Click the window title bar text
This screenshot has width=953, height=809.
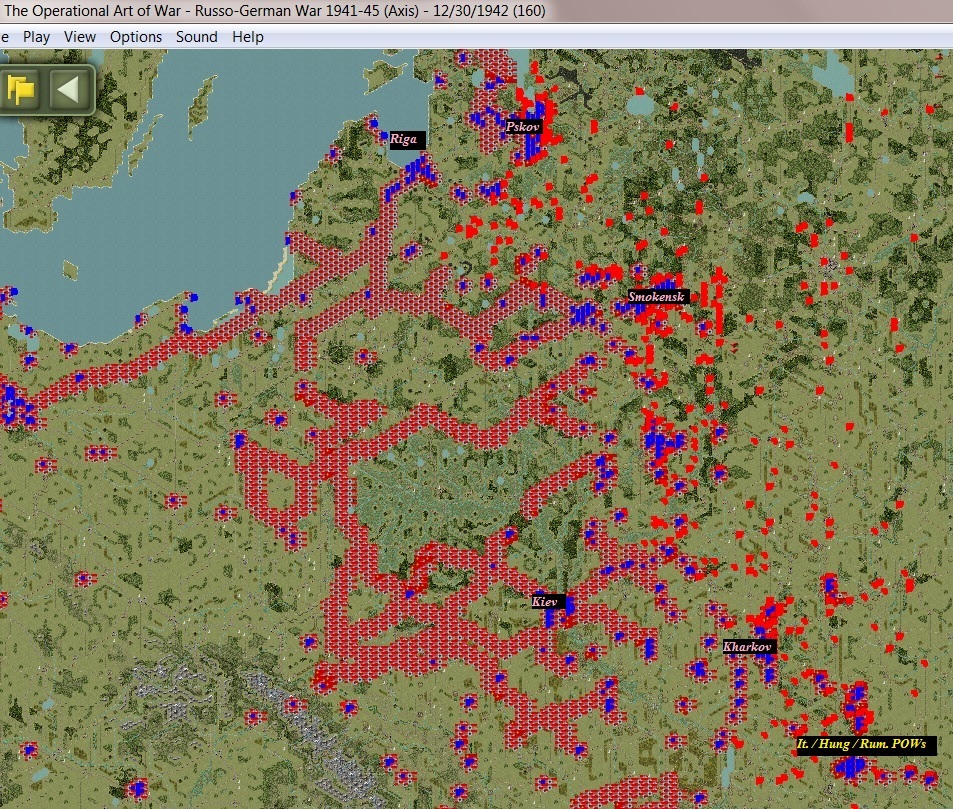[x=275, y=11]
